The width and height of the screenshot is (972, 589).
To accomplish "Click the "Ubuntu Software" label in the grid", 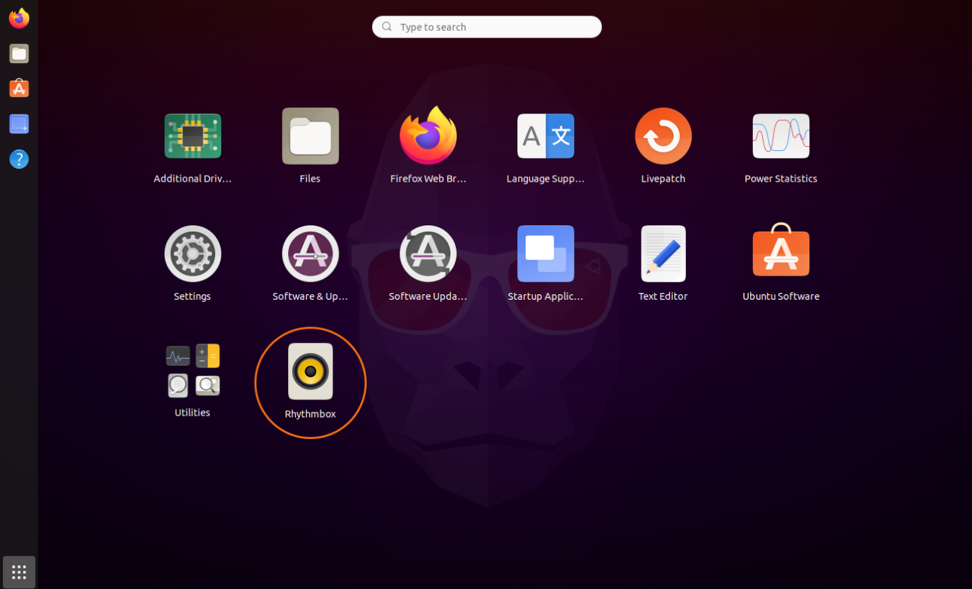I will [781, 296].
